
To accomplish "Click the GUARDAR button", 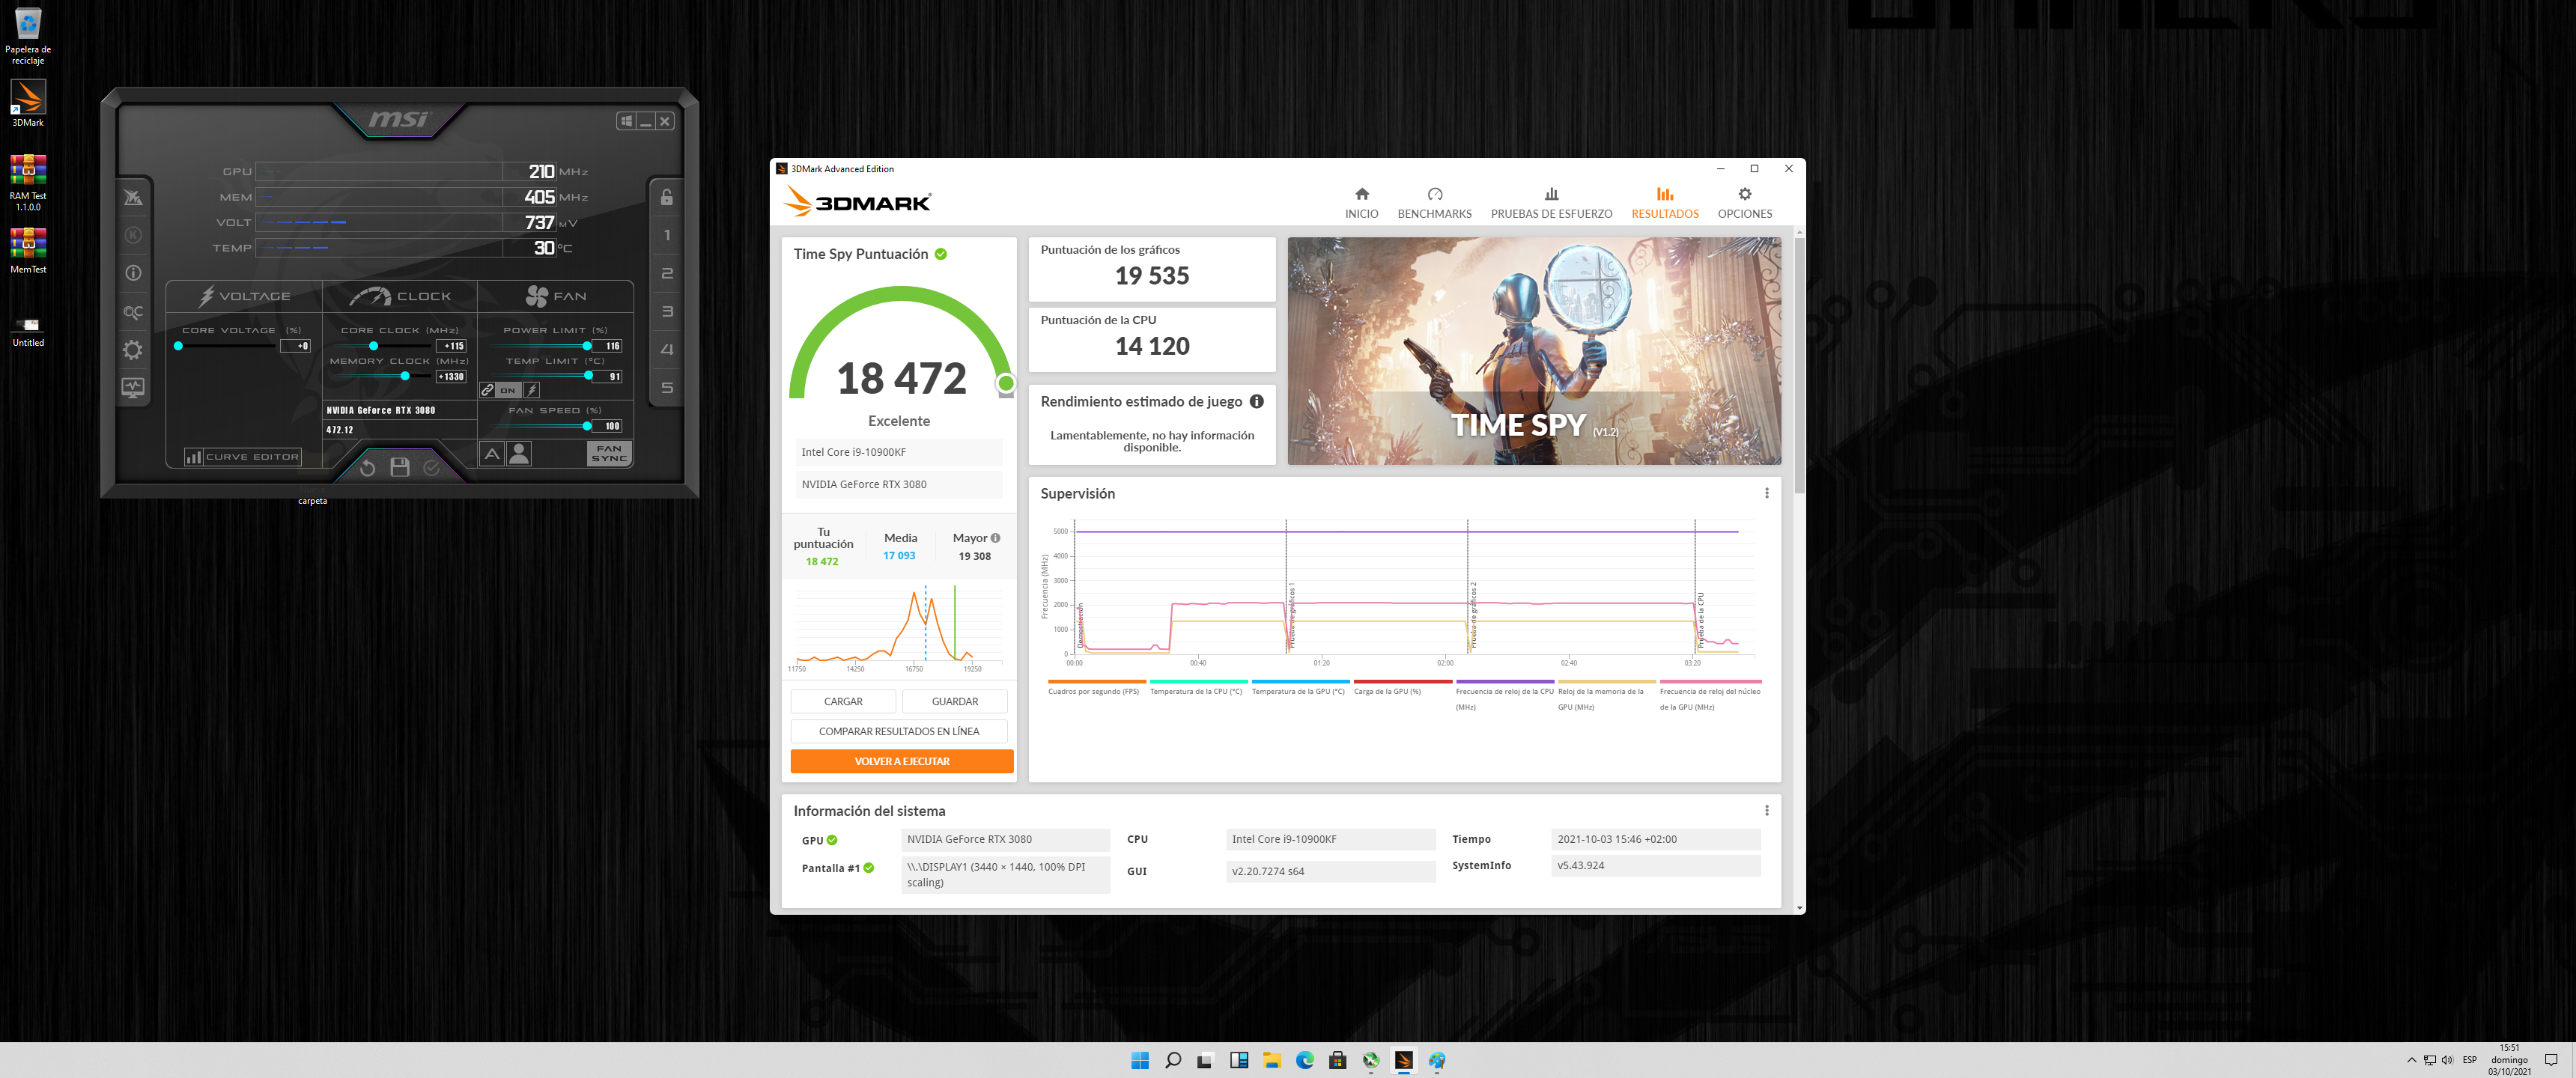I will click(955, 701).
